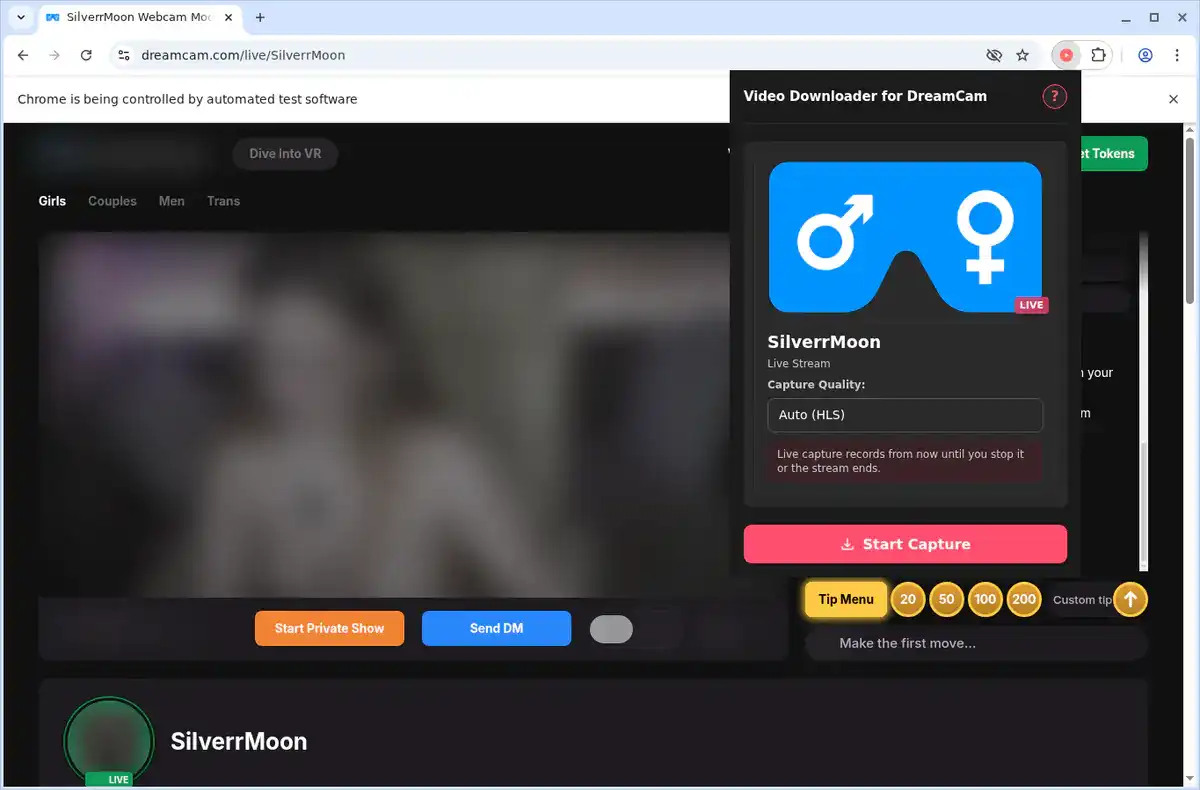Close the SilverrMoon Webcam tab
The image size is (1200, 790).
(227, 18)
